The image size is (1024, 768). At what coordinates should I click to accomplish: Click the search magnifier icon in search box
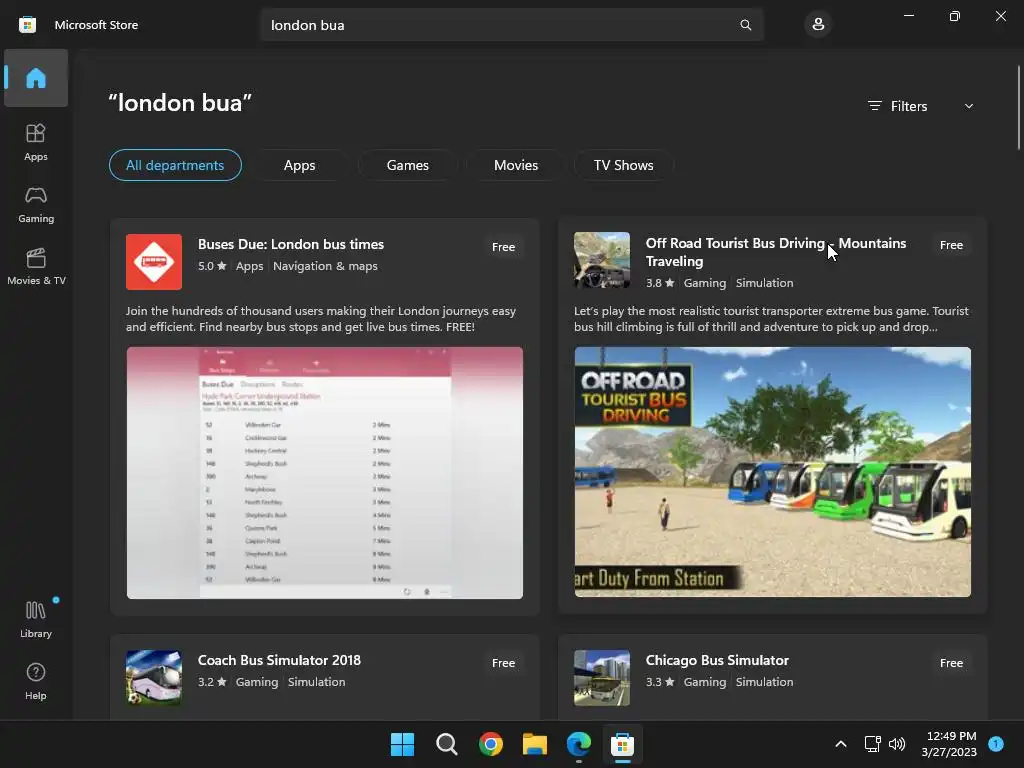(745, 25)
